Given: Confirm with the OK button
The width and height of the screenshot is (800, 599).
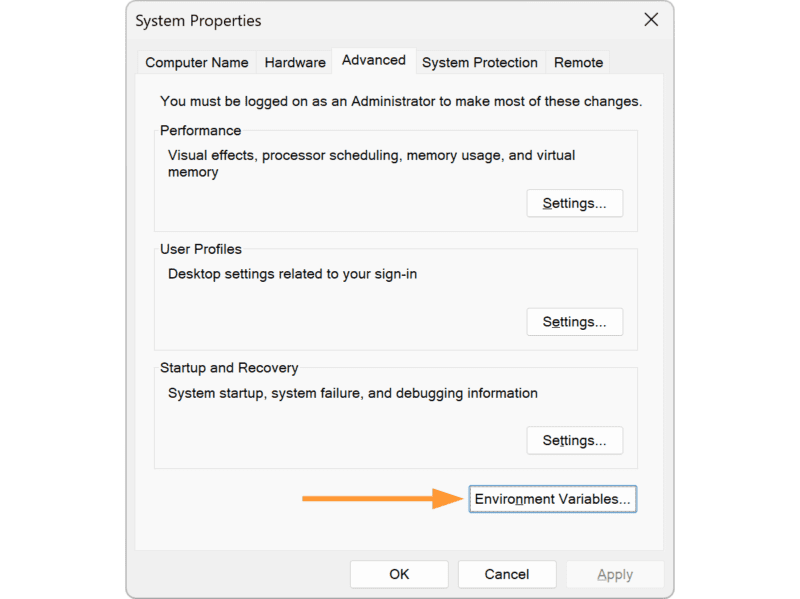Looking at the screenshot, I should [x=399, y=574].
